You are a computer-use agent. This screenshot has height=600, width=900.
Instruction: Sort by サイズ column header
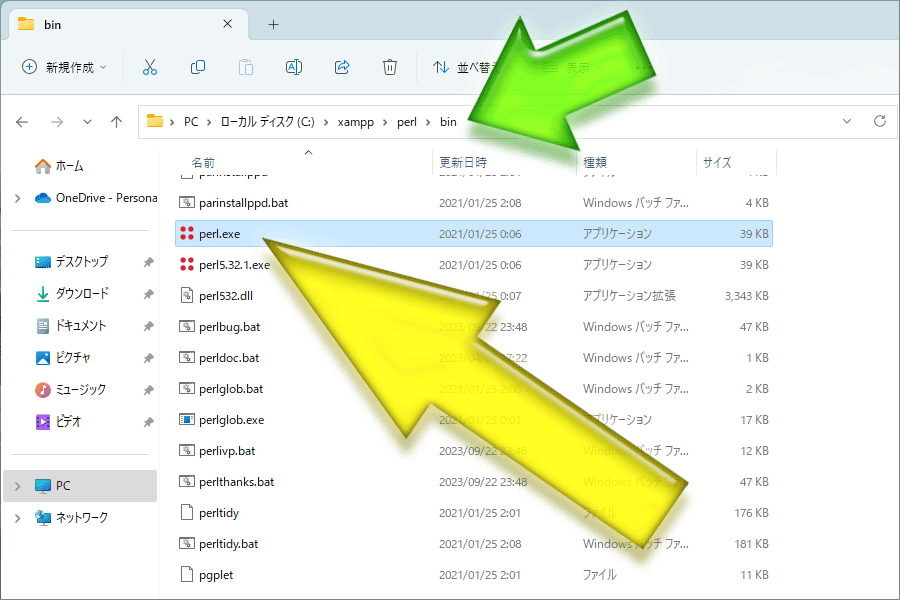click(x=717, y=162)
